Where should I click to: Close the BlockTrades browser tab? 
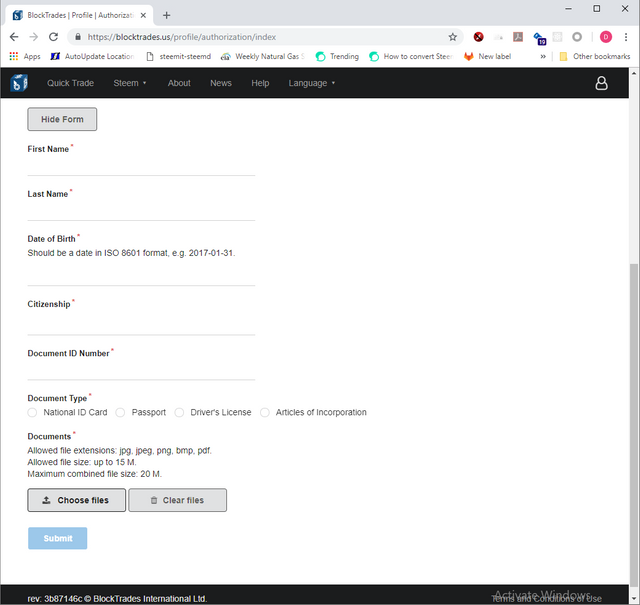click(x=143, y=16)
